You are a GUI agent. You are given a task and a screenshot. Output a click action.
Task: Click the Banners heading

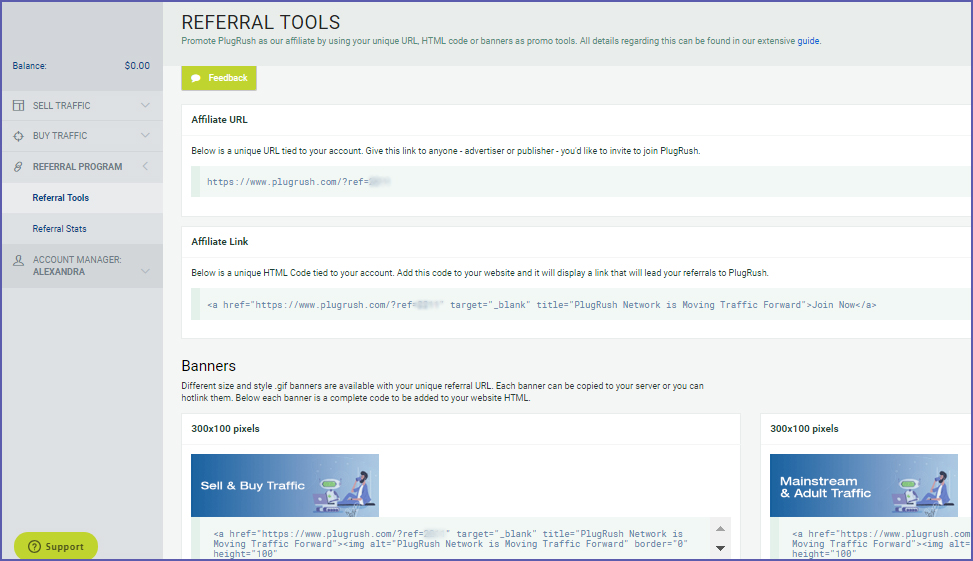[208, 366]
